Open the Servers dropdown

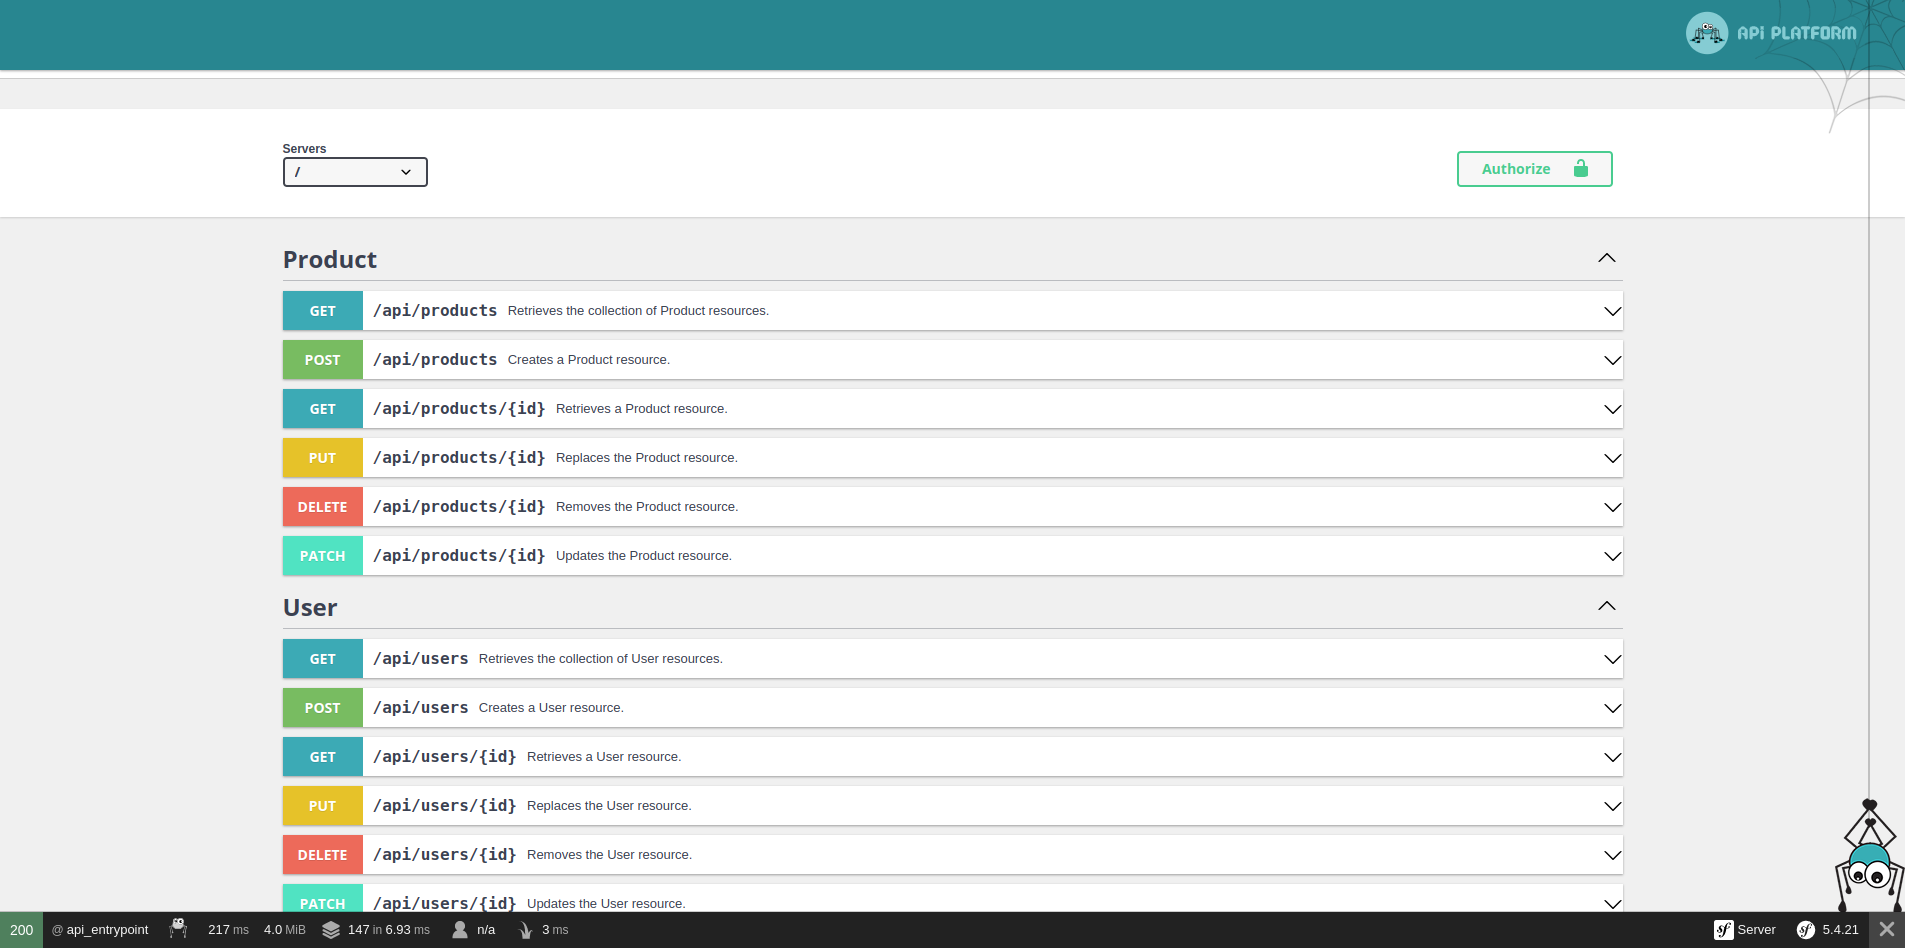tap(355, 172)
